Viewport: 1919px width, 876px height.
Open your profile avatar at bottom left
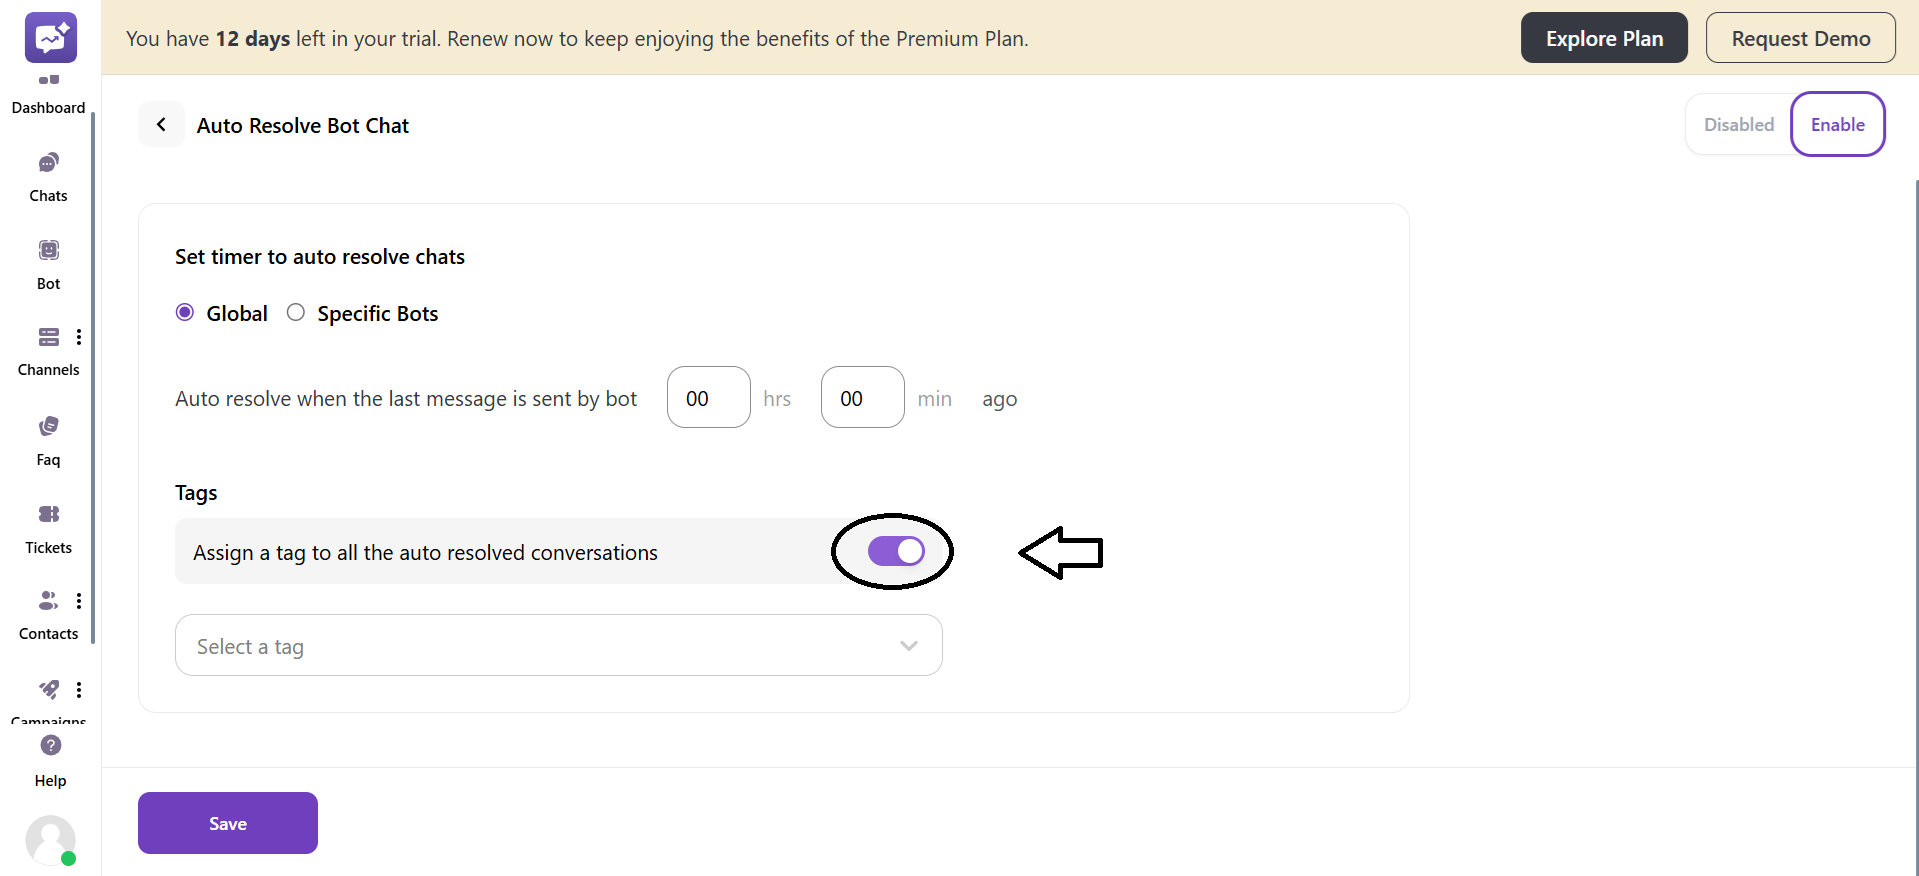(50, 841)
